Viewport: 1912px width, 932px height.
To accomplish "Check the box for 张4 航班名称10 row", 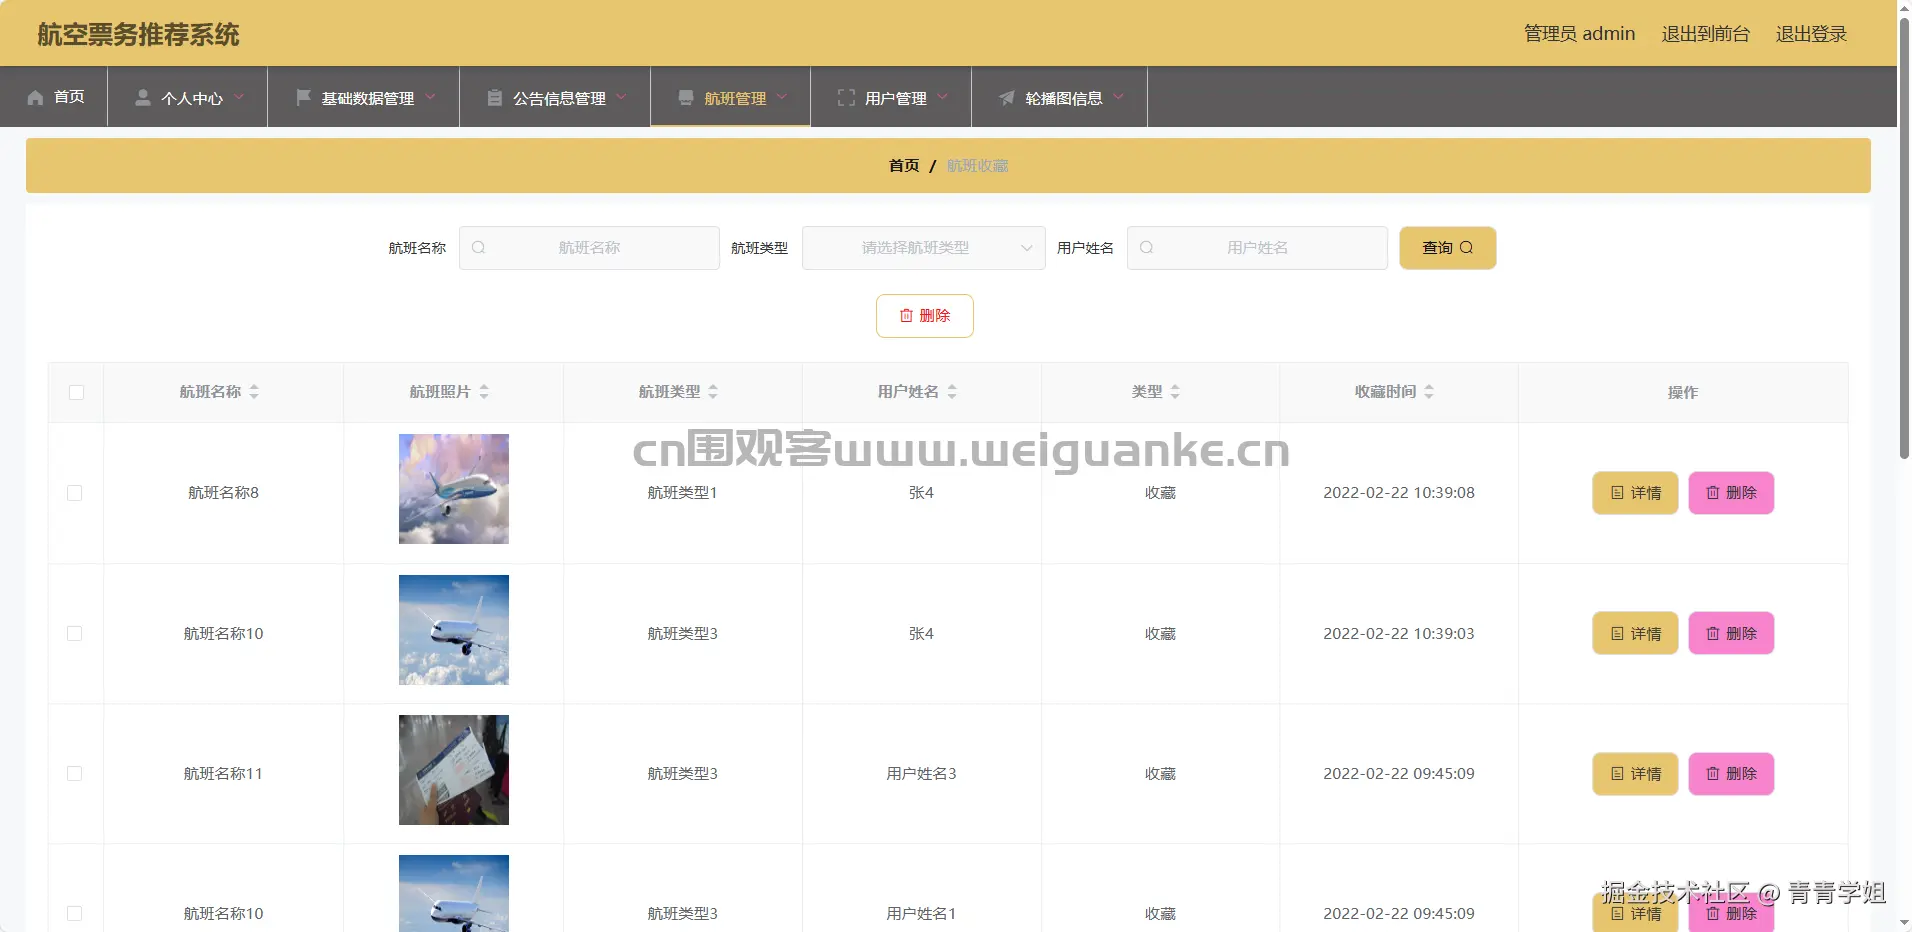I will [x=74, y=633].
